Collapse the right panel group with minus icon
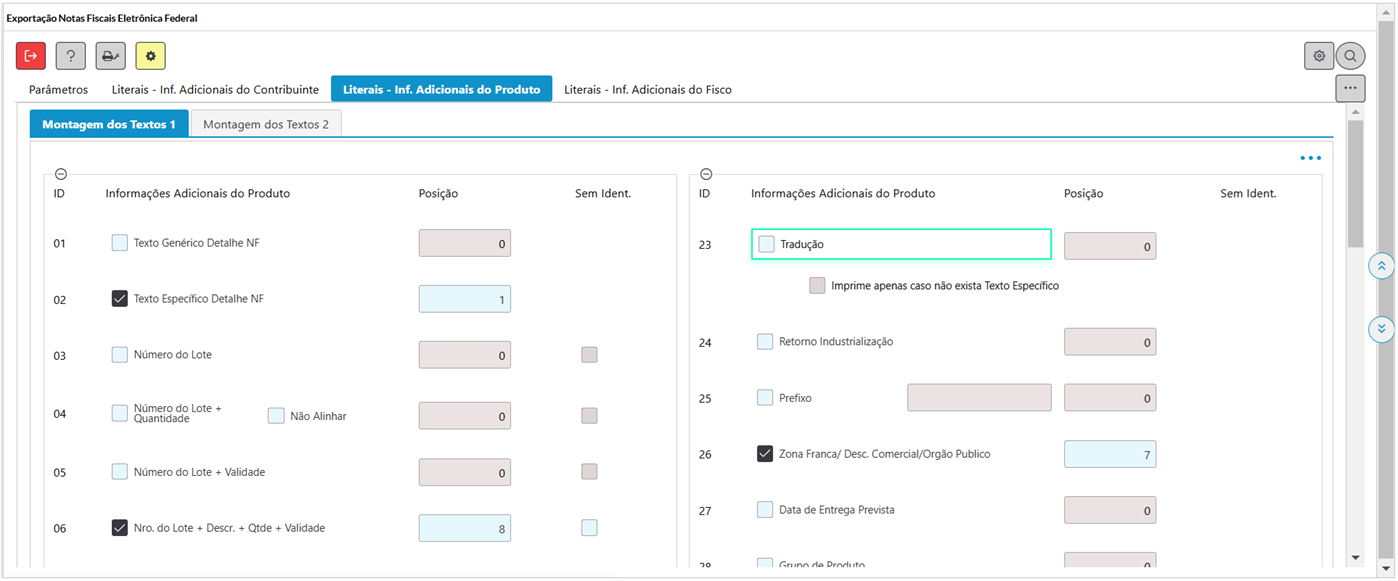Image resolution: width=1398 pixels, height=581 pixels. [706, 174]
